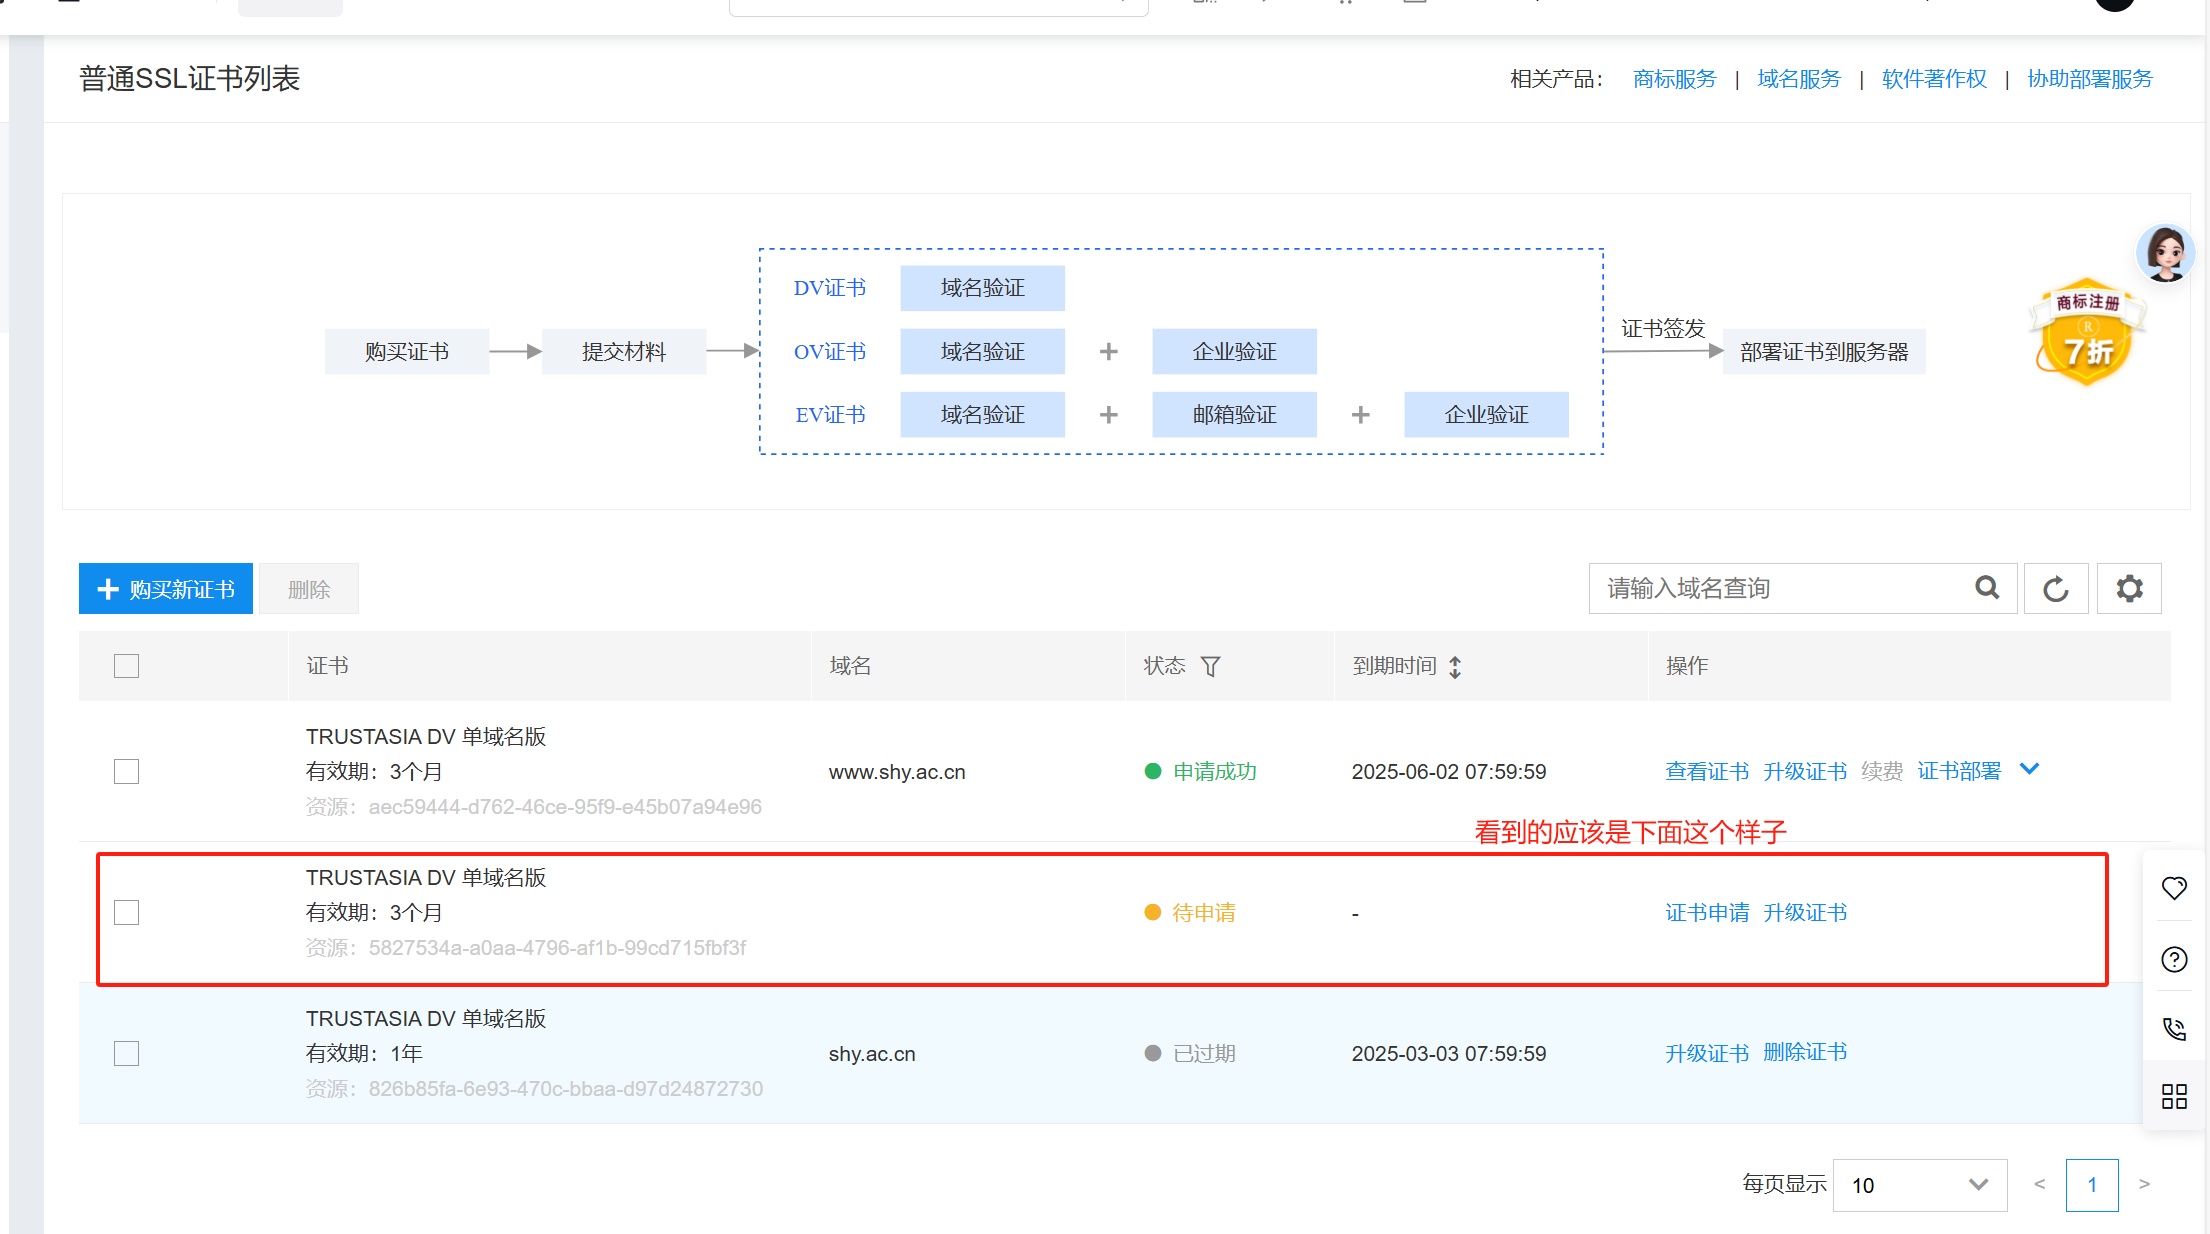Click the domain search magnifier icon
Image resolution: width=2210 pixels, height=1234 pixels.
tap(1987, 588)
